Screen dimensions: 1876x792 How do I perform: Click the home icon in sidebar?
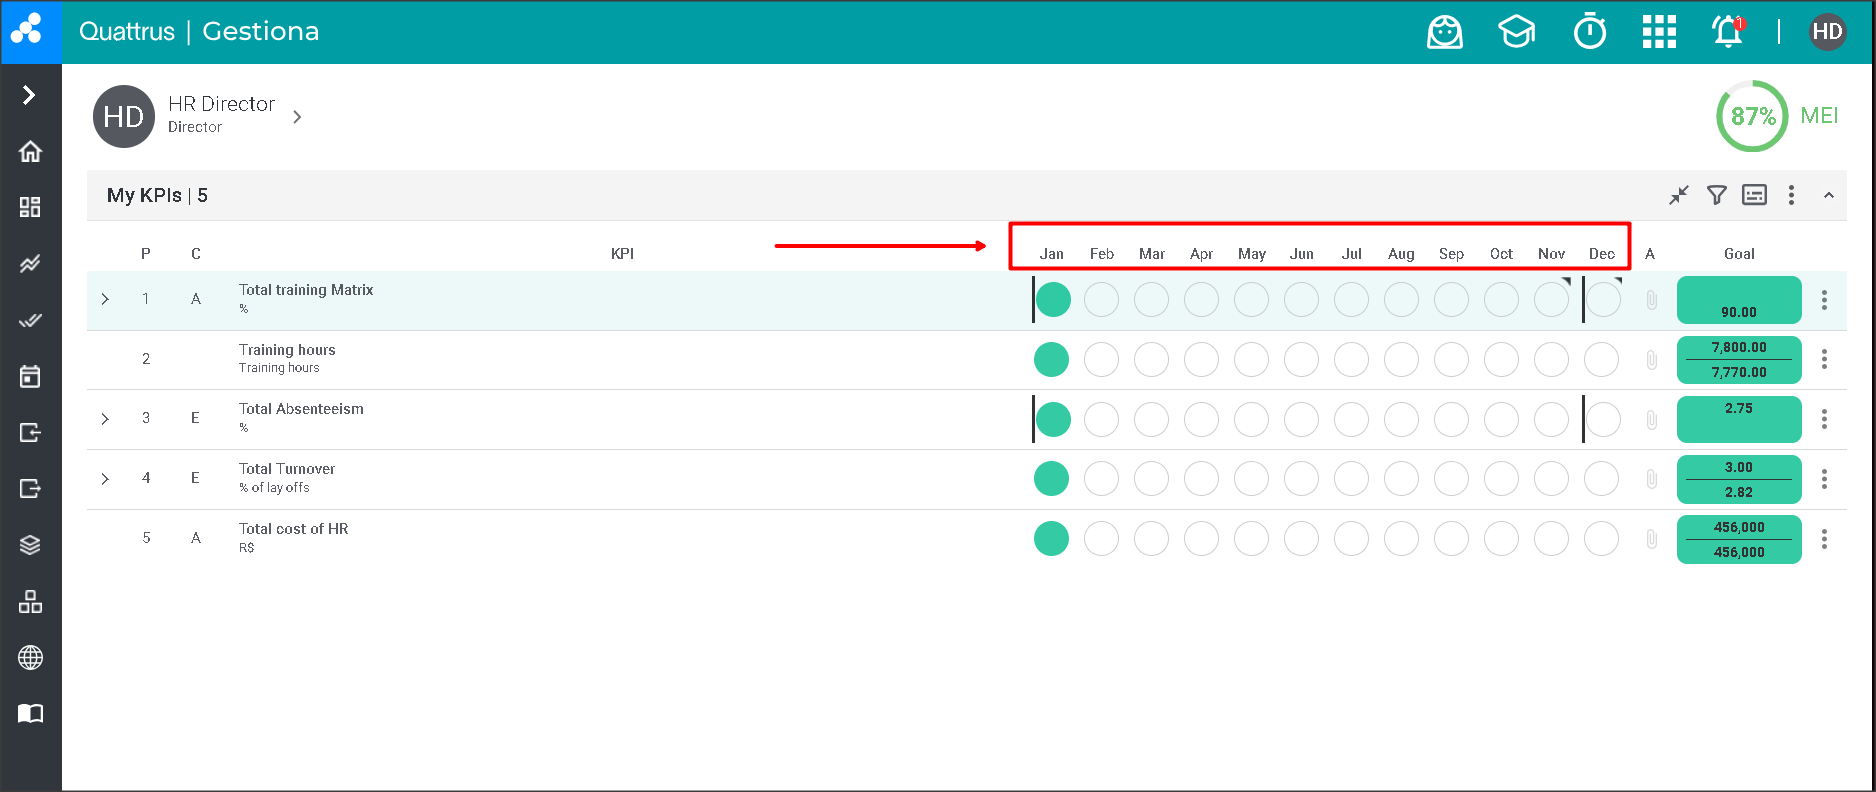coord(30,151)
